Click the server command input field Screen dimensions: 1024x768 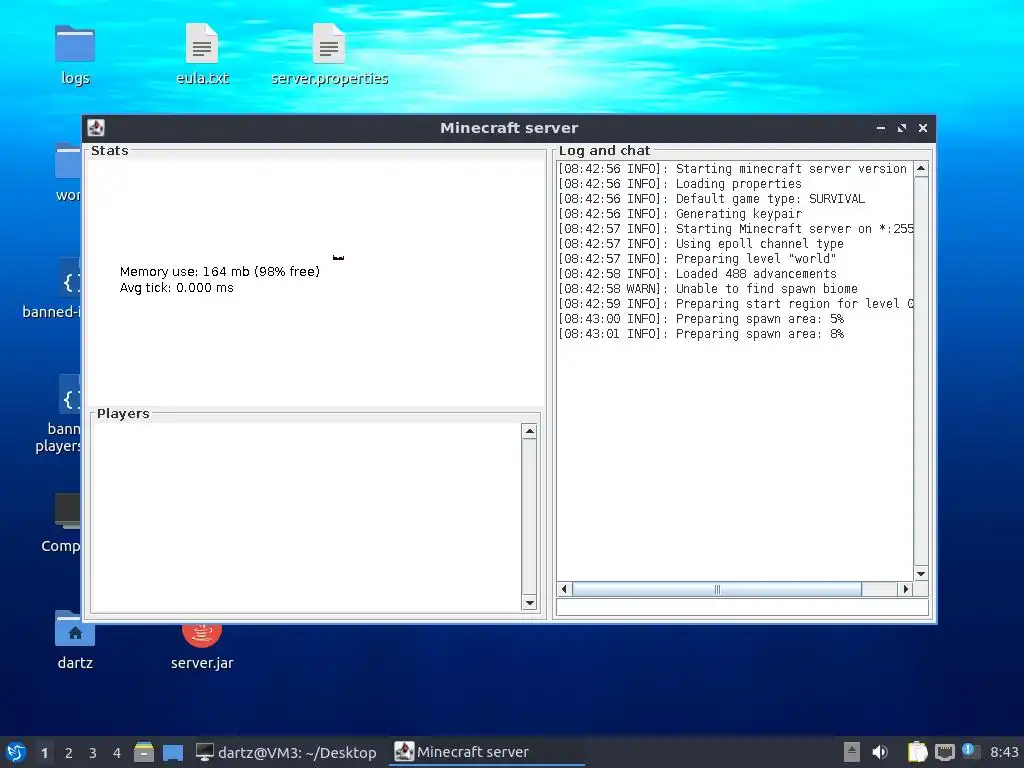click(743, 607)
